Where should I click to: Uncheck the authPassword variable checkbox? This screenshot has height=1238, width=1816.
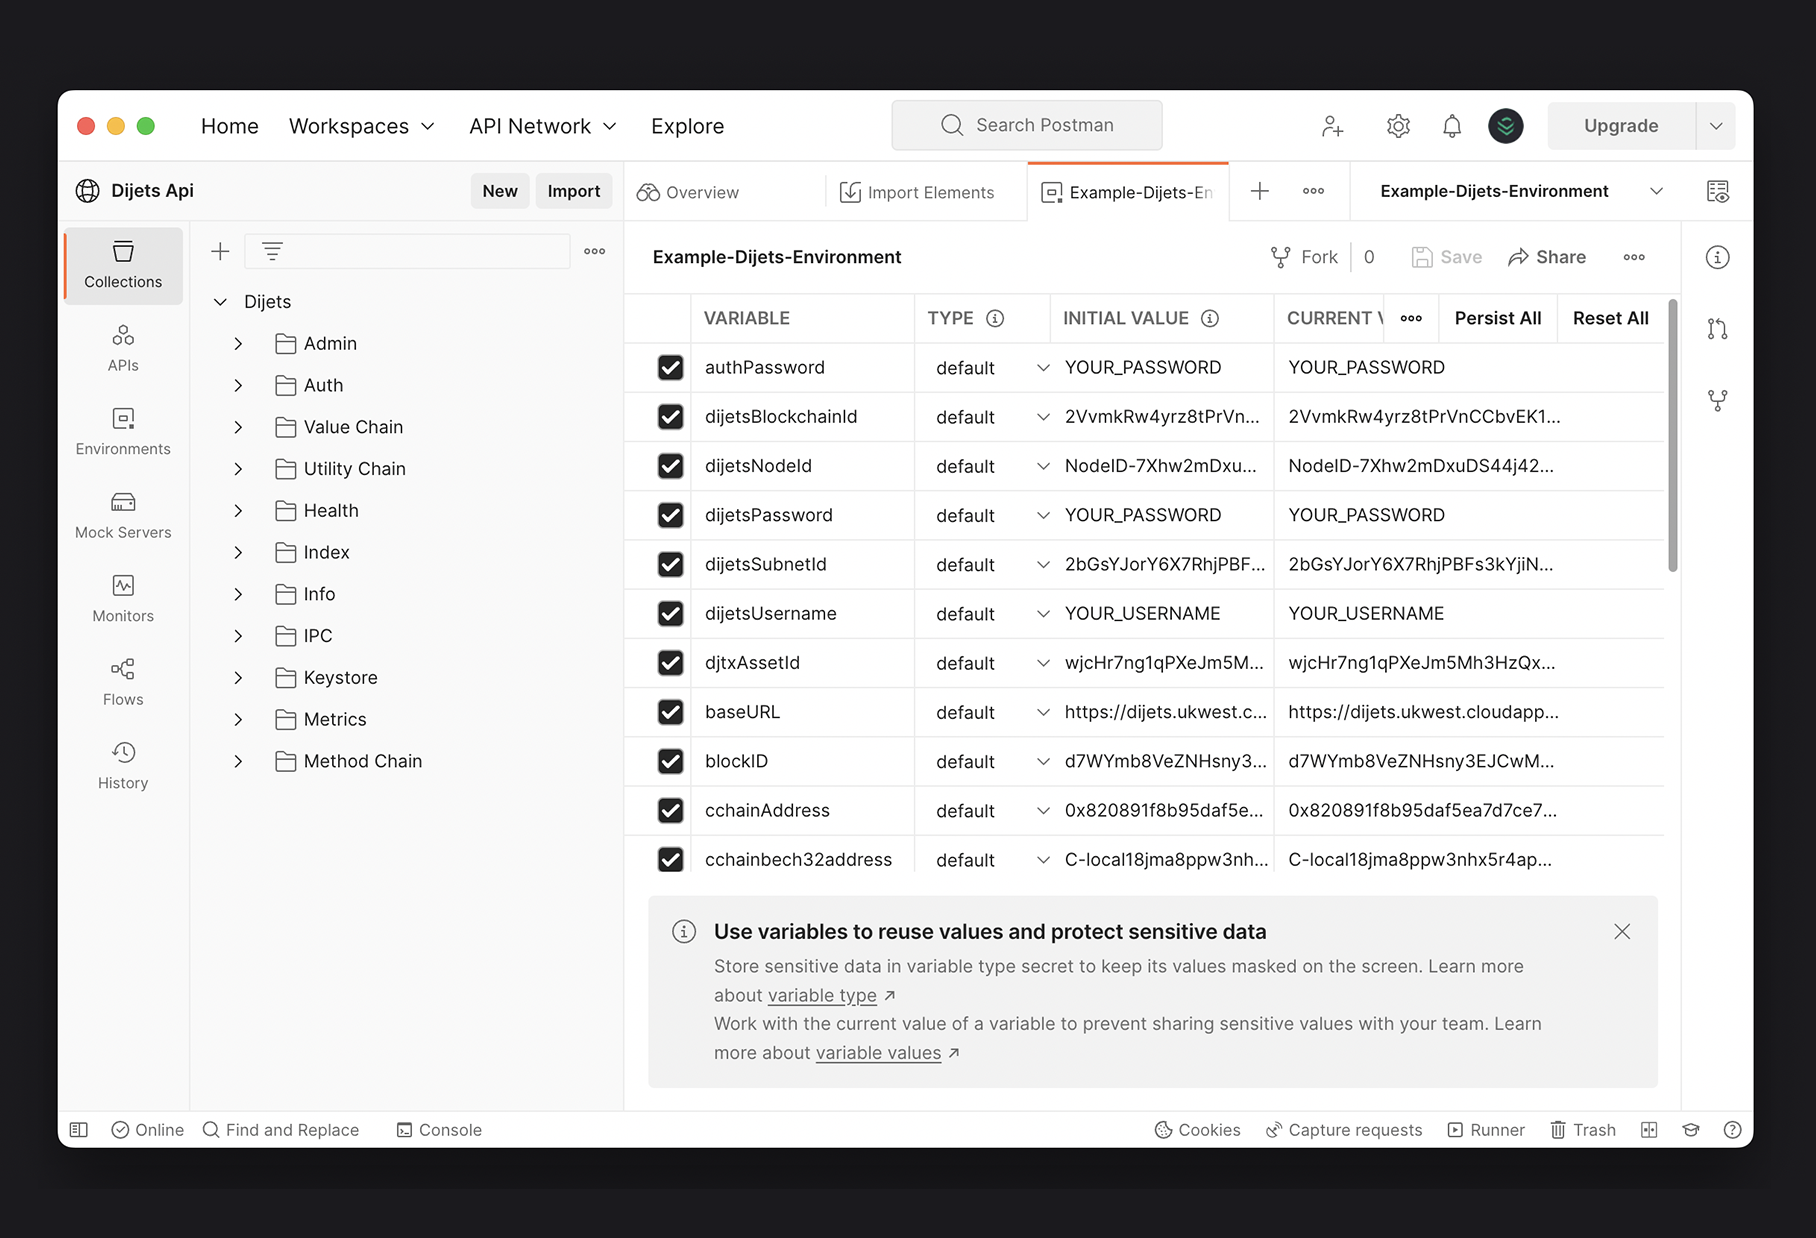tap(670, 368)
